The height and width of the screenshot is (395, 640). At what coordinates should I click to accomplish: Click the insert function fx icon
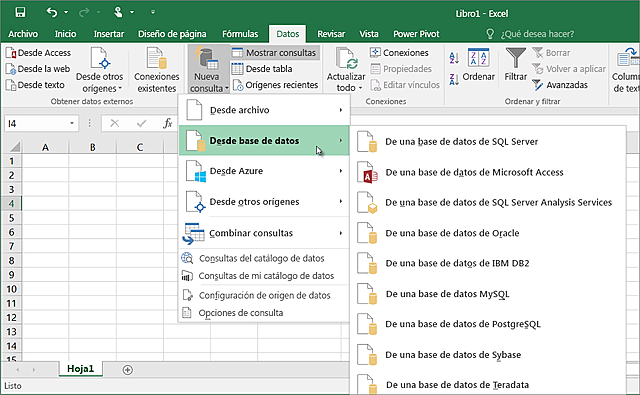tap(167, 123)
